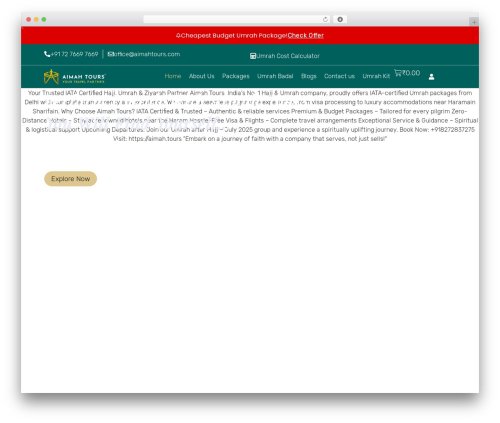Open a new tab with plus button
This screenshot has width=500, height=423.
[x=474, y=22]
